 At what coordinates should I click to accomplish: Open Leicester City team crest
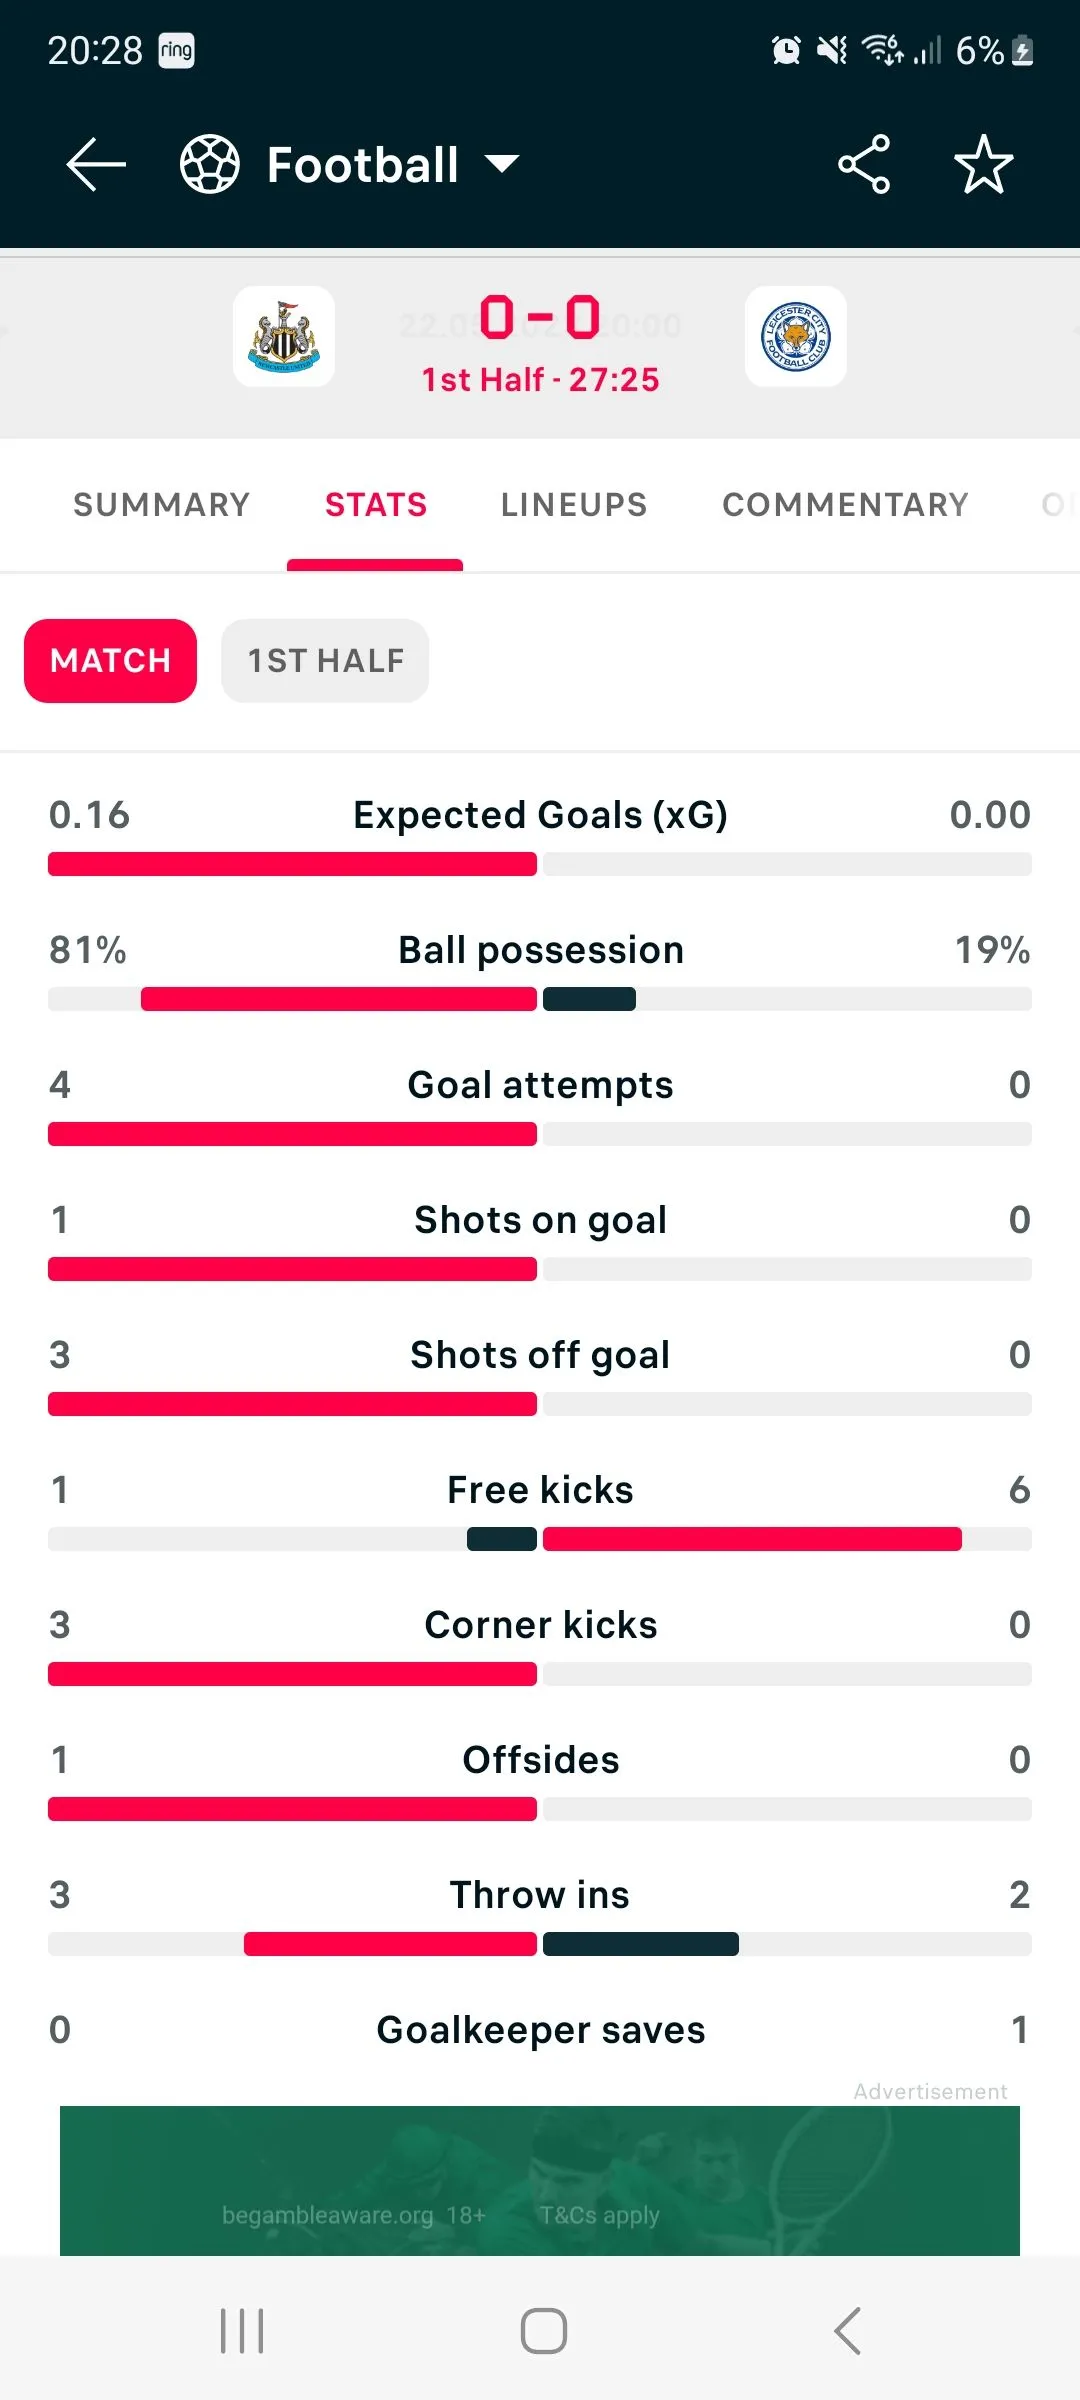coord(796,337)
